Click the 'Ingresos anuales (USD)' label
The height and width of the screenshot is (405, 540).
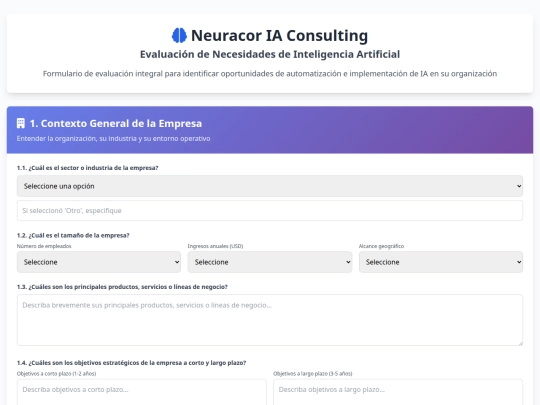point(215,246)
